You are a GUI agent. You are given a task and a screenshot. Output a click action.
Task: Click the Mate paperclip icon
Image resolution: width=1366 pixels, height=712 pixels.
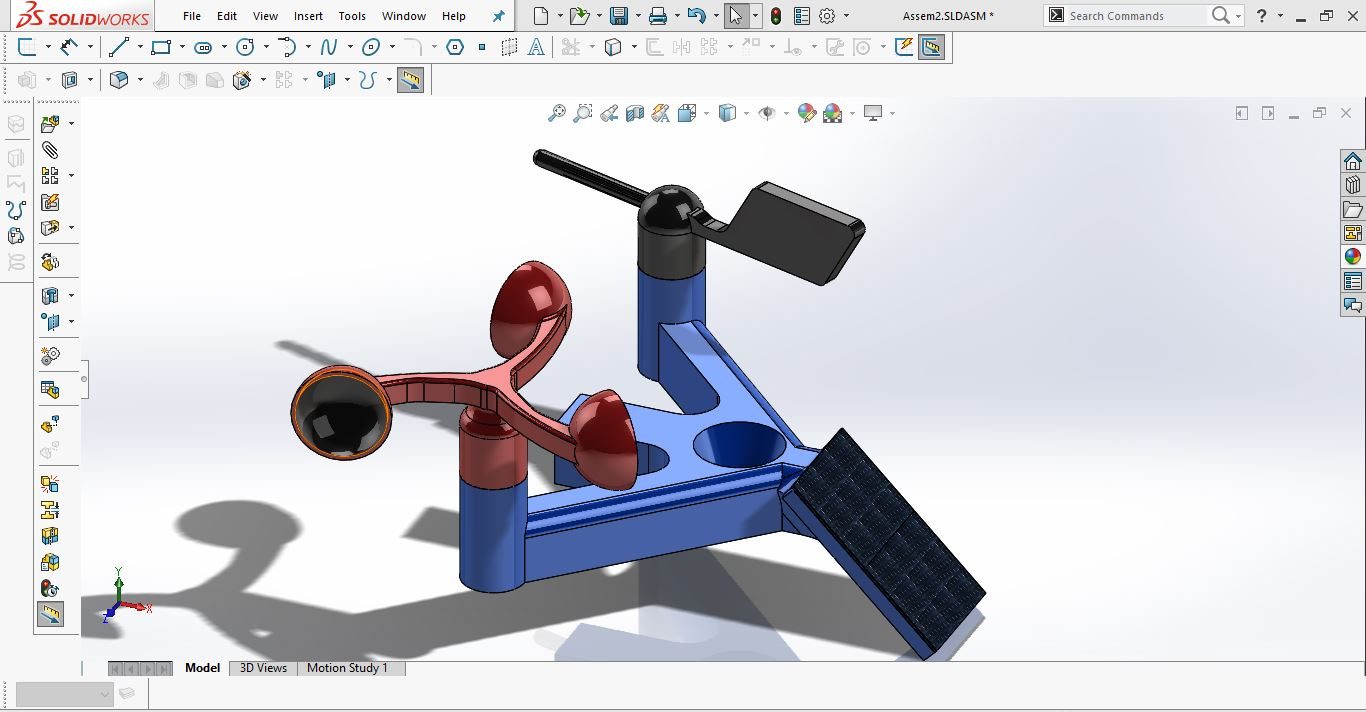[50, 150]
